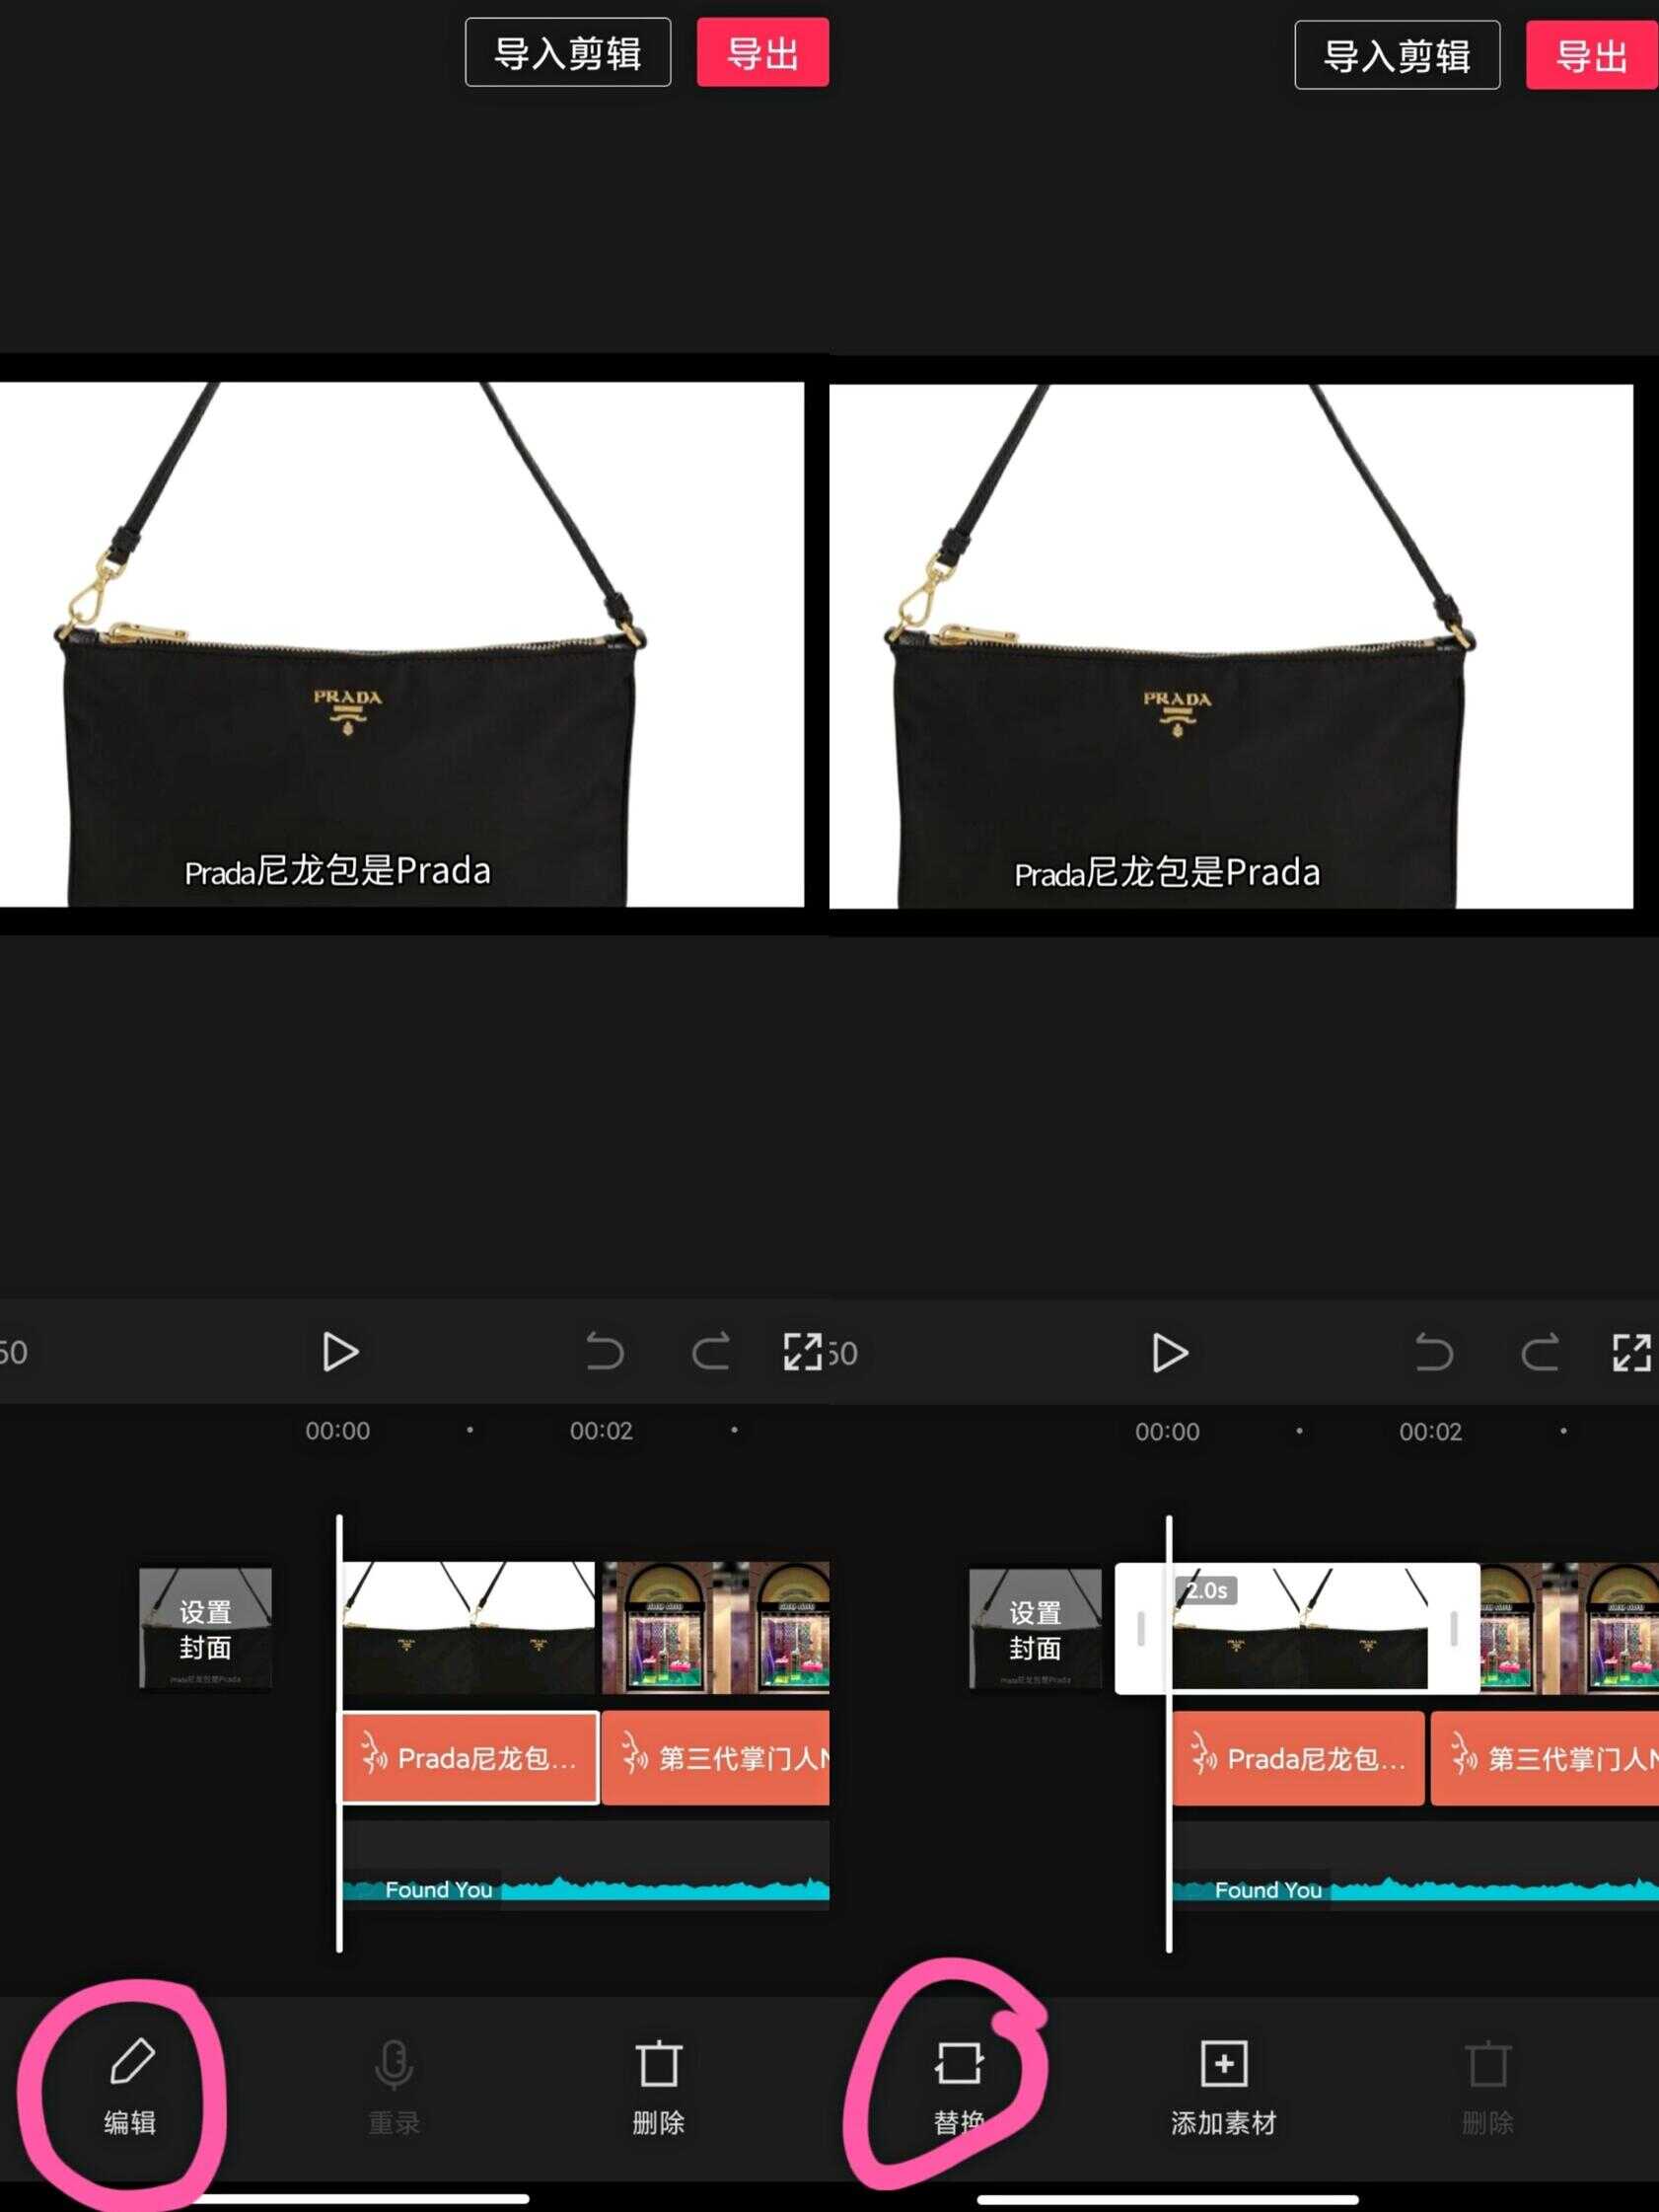This screenshot has width=1659, height=2212.
Task: Select the 第三代掌门人 voice clip on left
Action: point(716,1758)
